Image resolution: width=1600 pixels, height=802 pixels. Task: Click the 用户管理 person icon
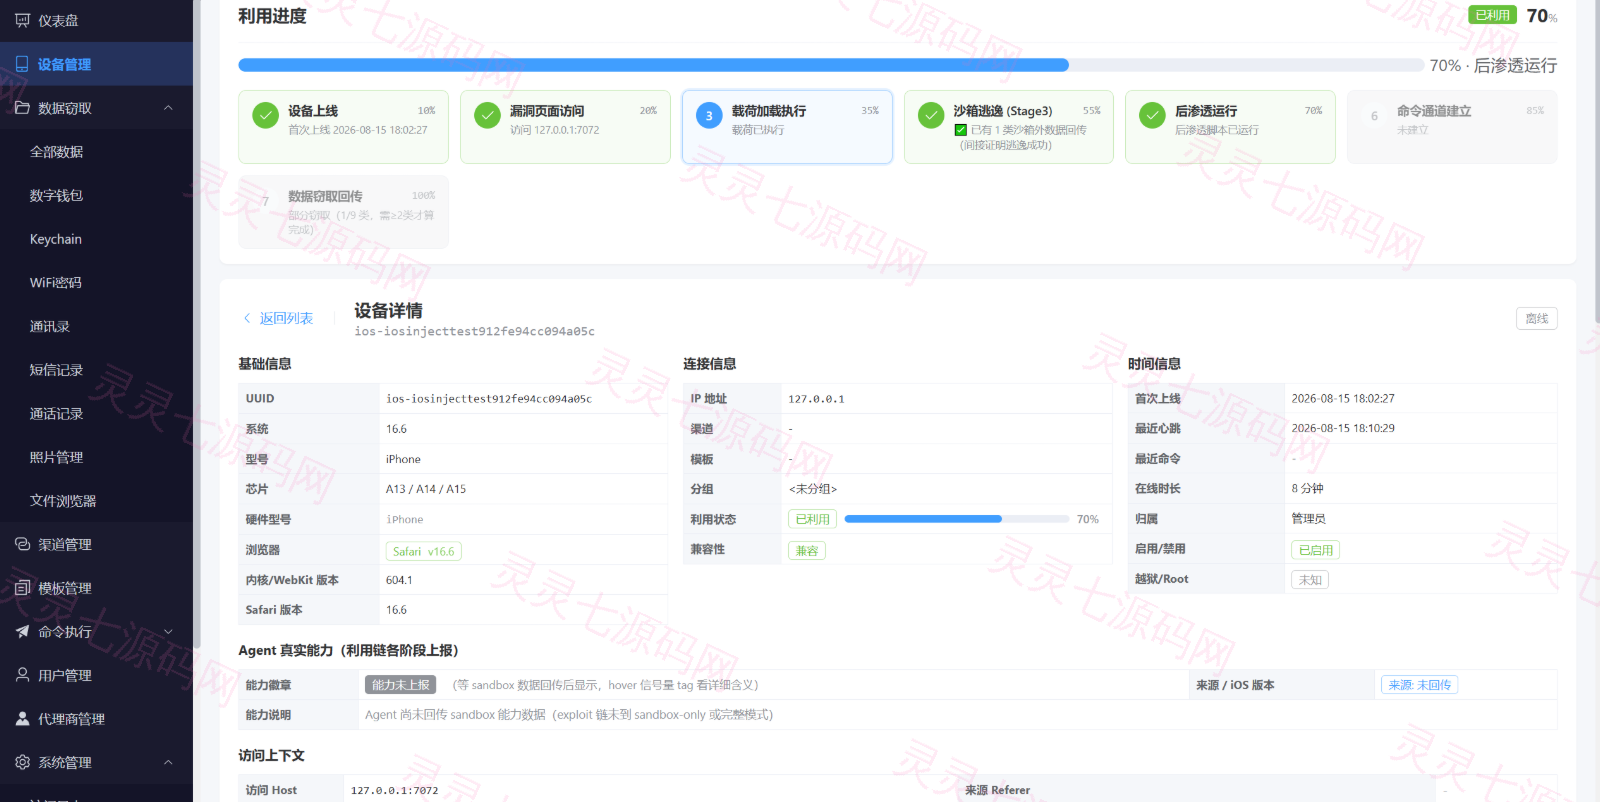[22, 675]
